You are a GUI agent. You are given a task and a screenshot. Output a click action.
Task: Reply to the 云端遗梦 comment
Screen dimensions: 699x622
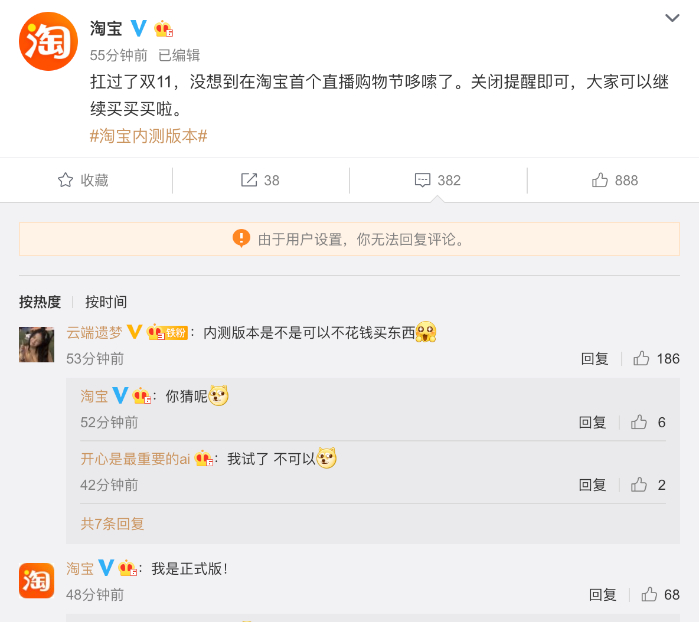(595, 359)
